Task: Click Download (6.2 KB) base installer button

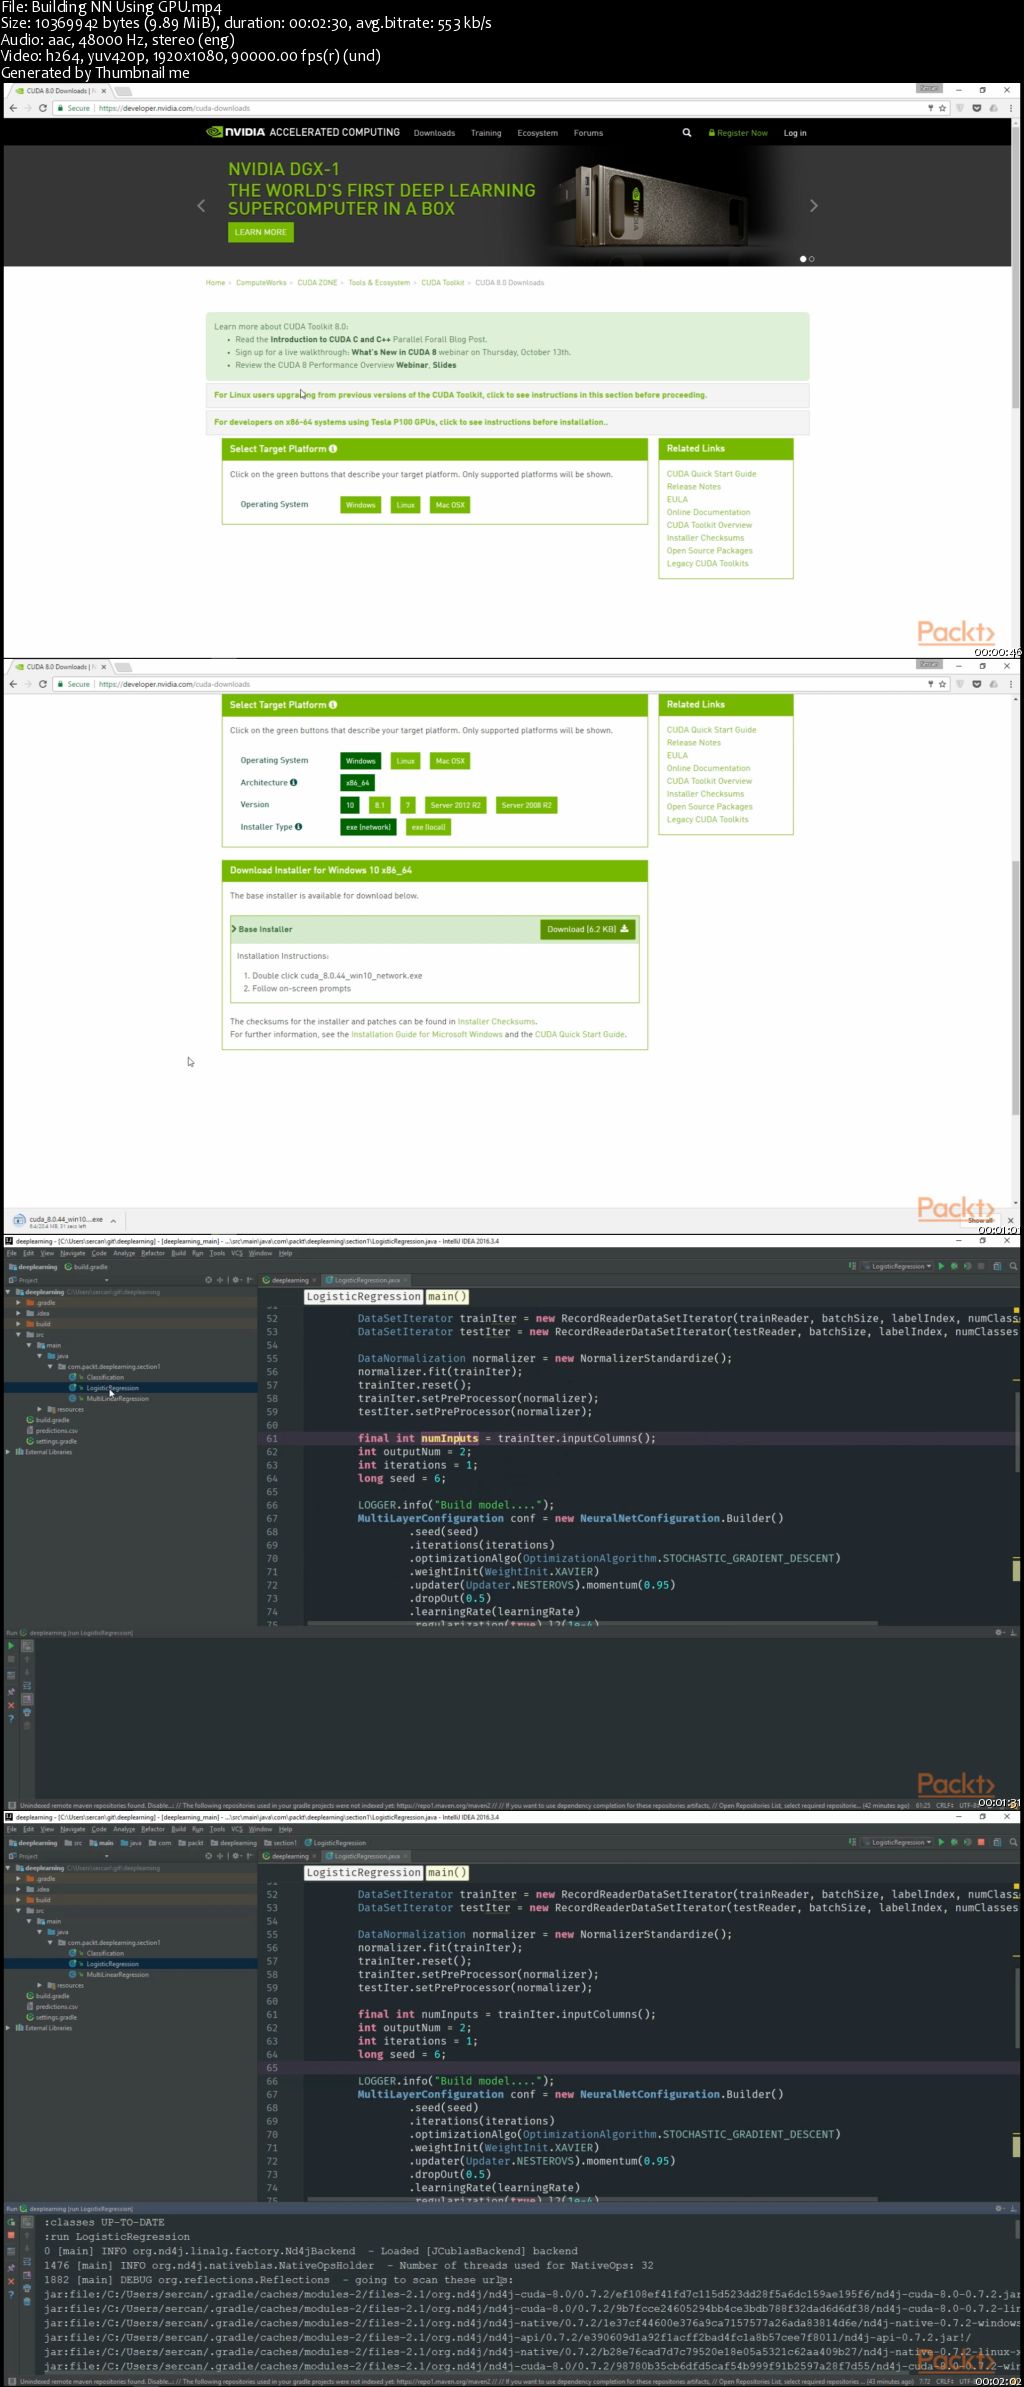Action: pos(588,929)
